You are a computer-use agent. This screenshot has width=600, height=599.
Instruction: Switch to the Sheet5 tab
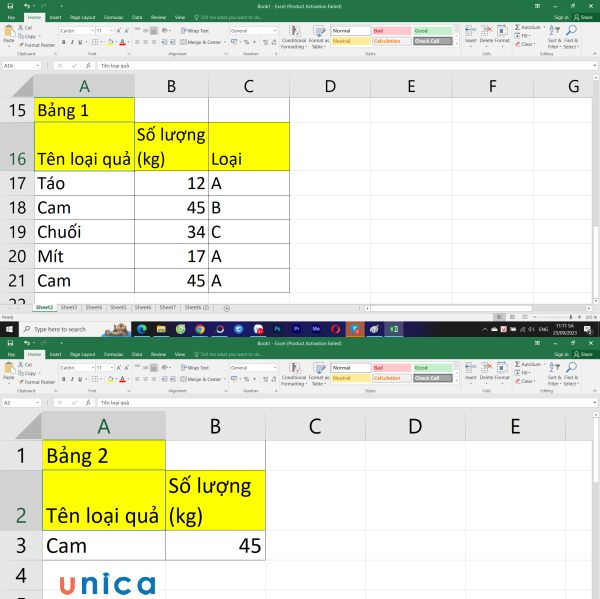[118, 307]
